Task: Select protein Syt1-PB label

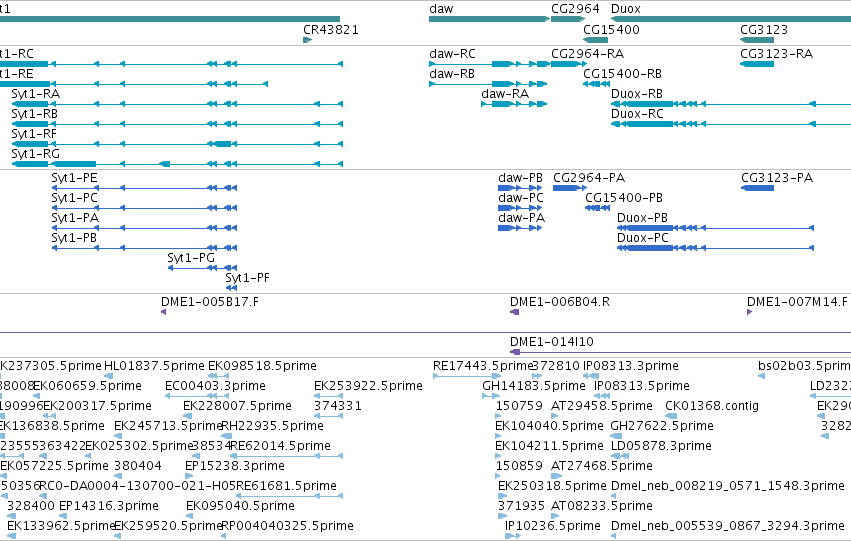Action: pyautogui.click(x=74, y=238)
